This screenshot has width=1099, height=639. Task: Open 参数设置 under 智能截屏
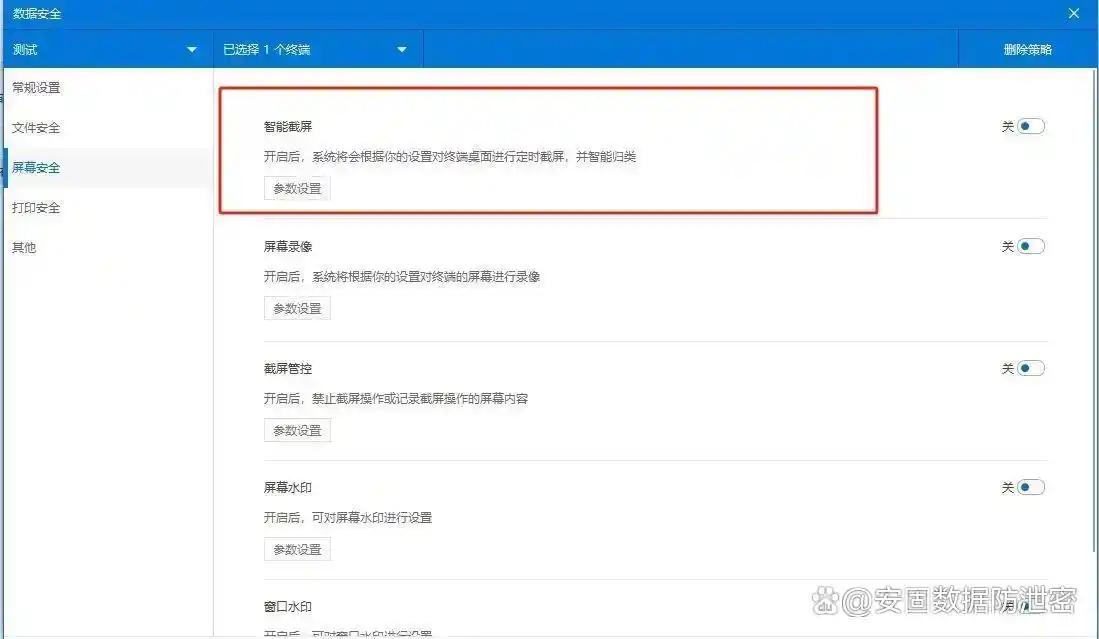297,188
